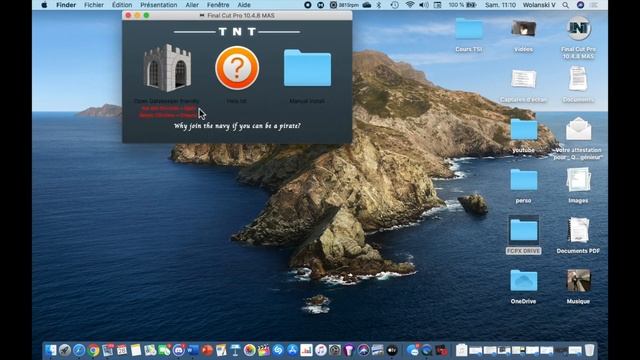Image resolution: width=640 pixels, height=360 pixels.
Task: Open Shazam in the Dock
Action: (278, 350)
